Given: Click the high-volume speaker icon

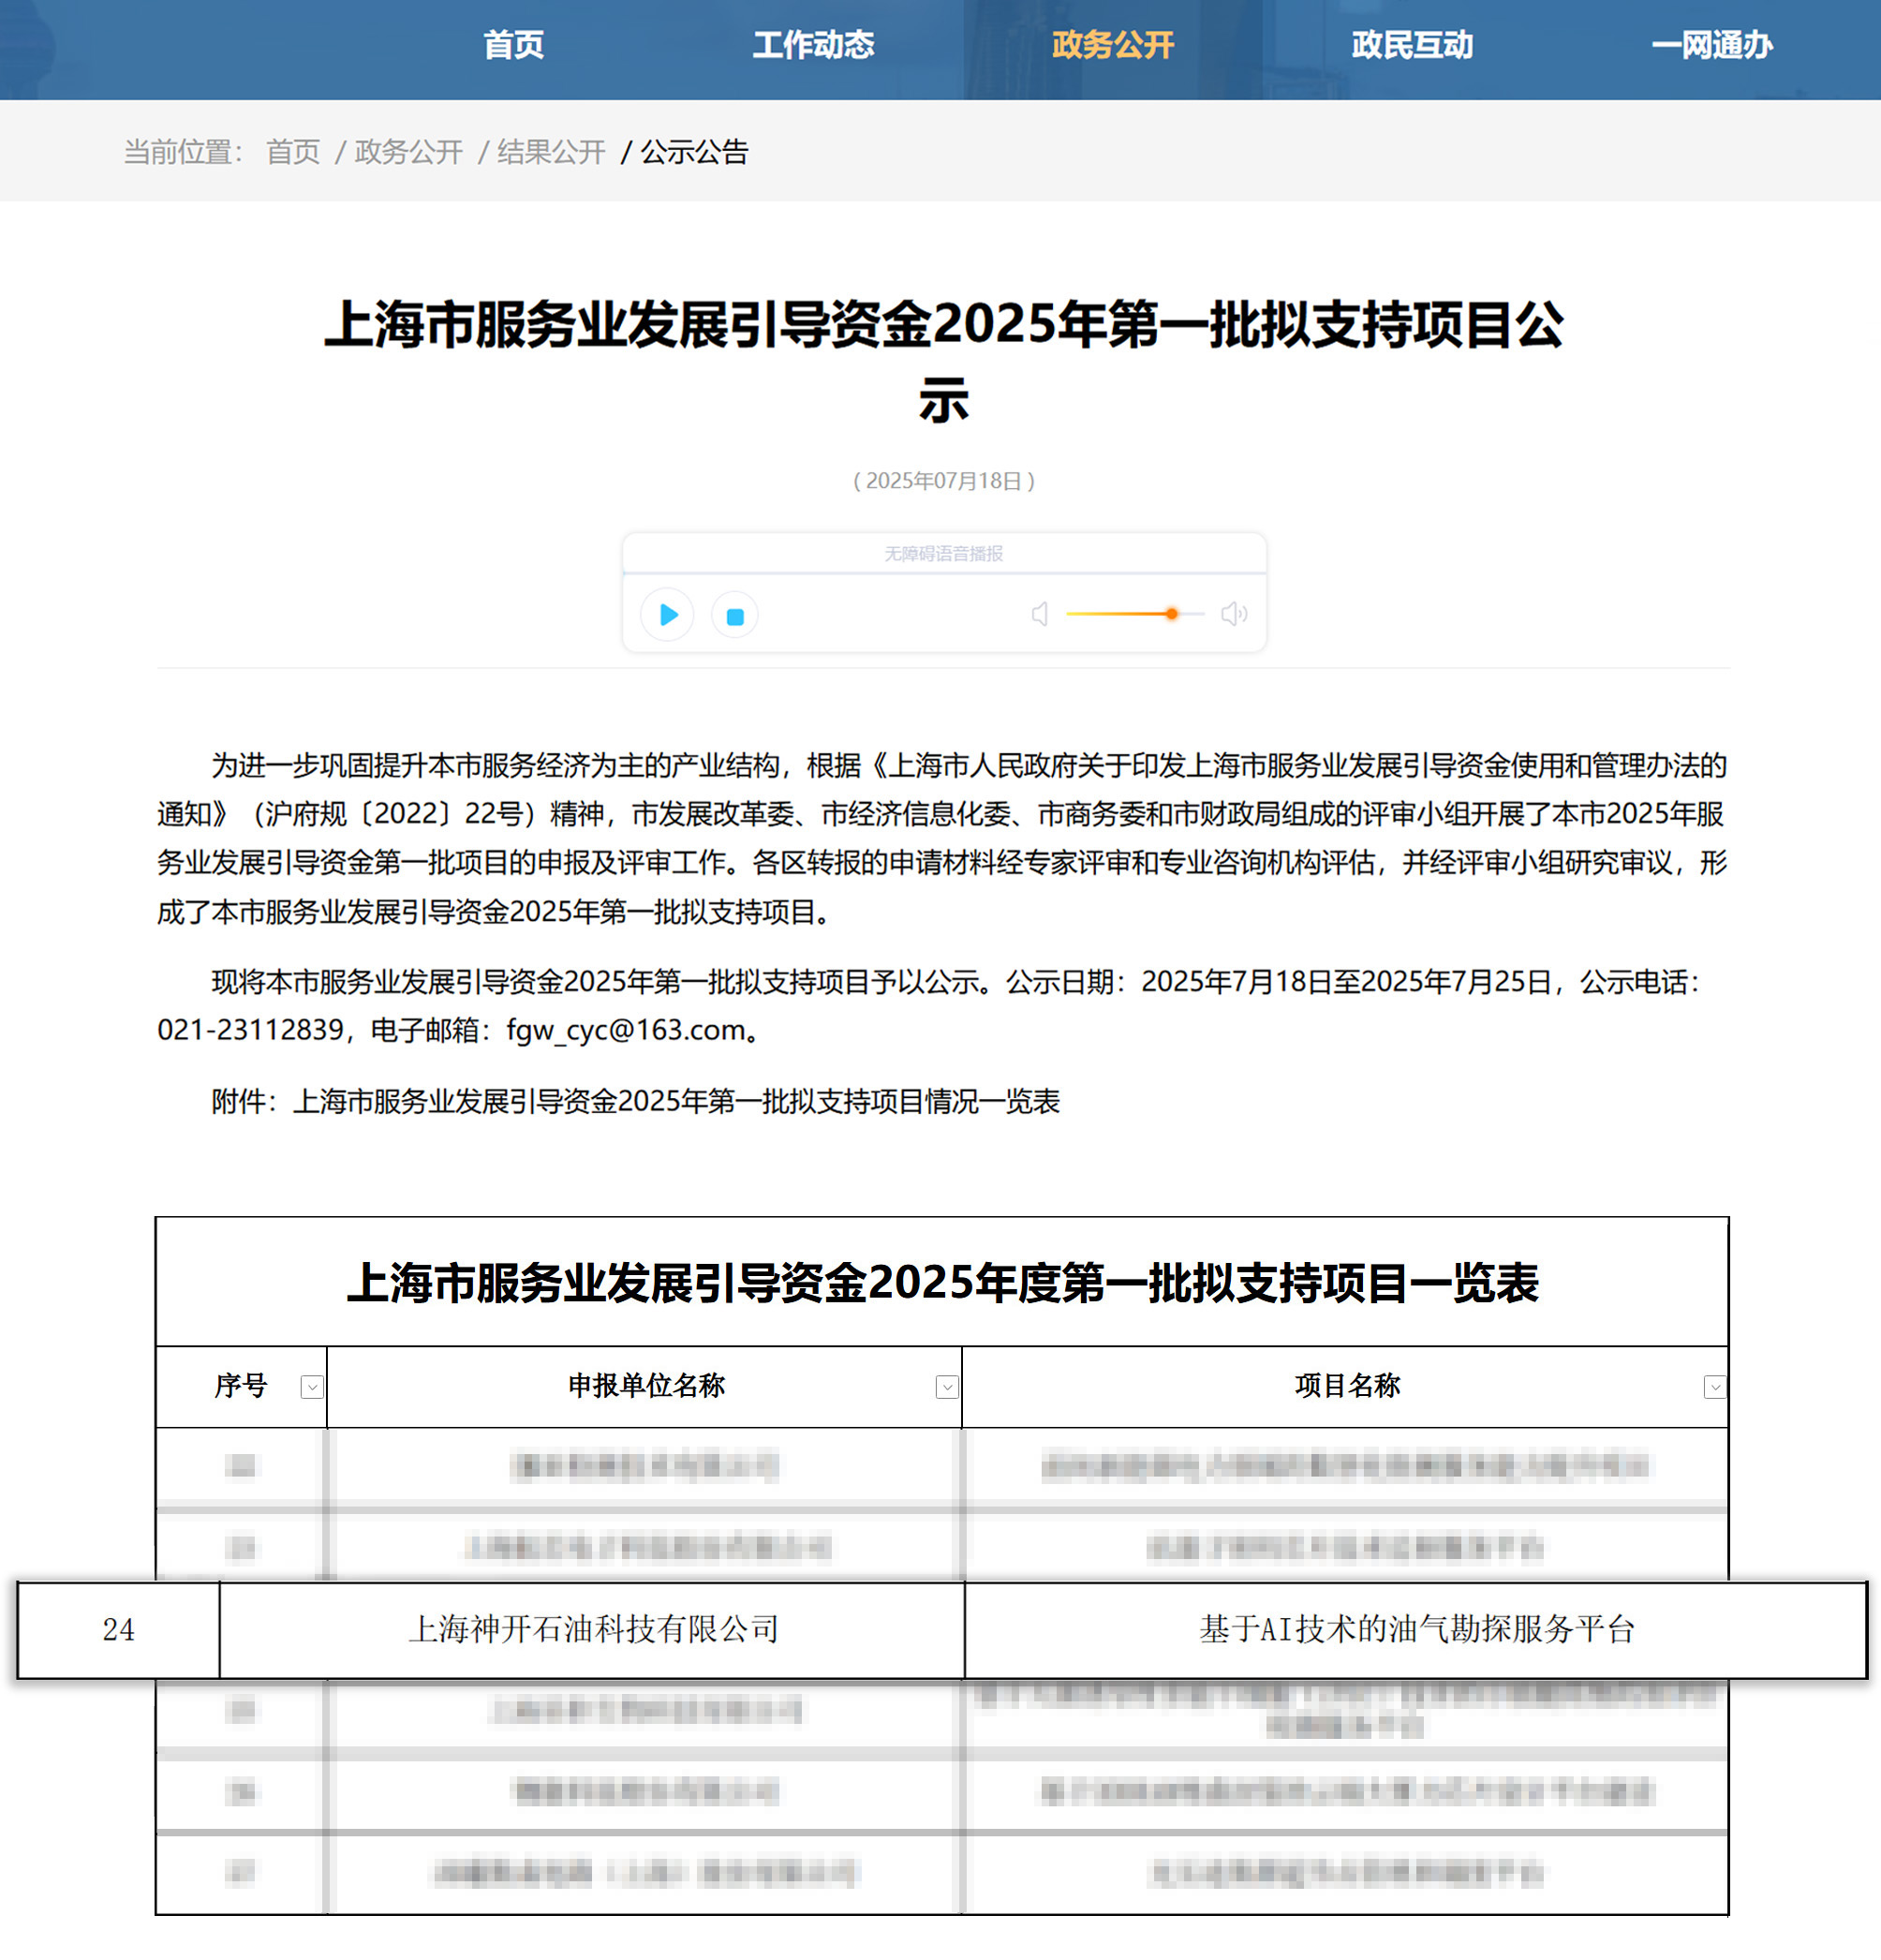Looking at the screenshot, I should (1235, 614).
